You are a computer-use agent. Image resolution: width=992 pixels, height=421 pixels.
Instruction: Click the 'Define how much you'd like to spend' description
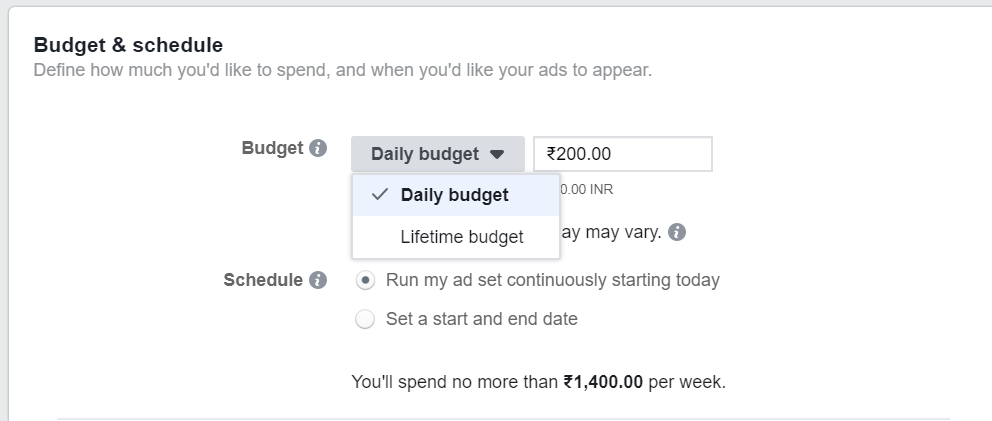[343, 70]
